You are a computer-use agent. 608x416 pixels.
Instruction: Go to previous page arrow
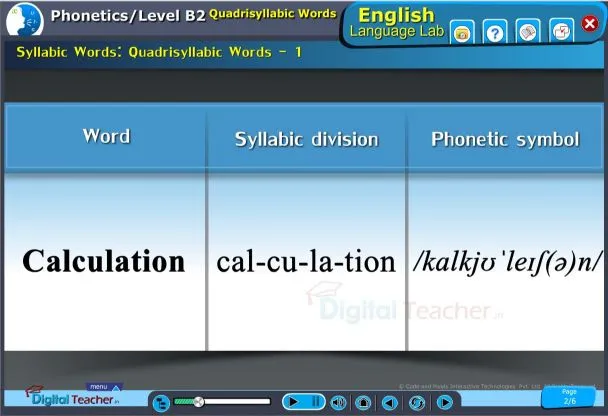click(x=390, y=403)
